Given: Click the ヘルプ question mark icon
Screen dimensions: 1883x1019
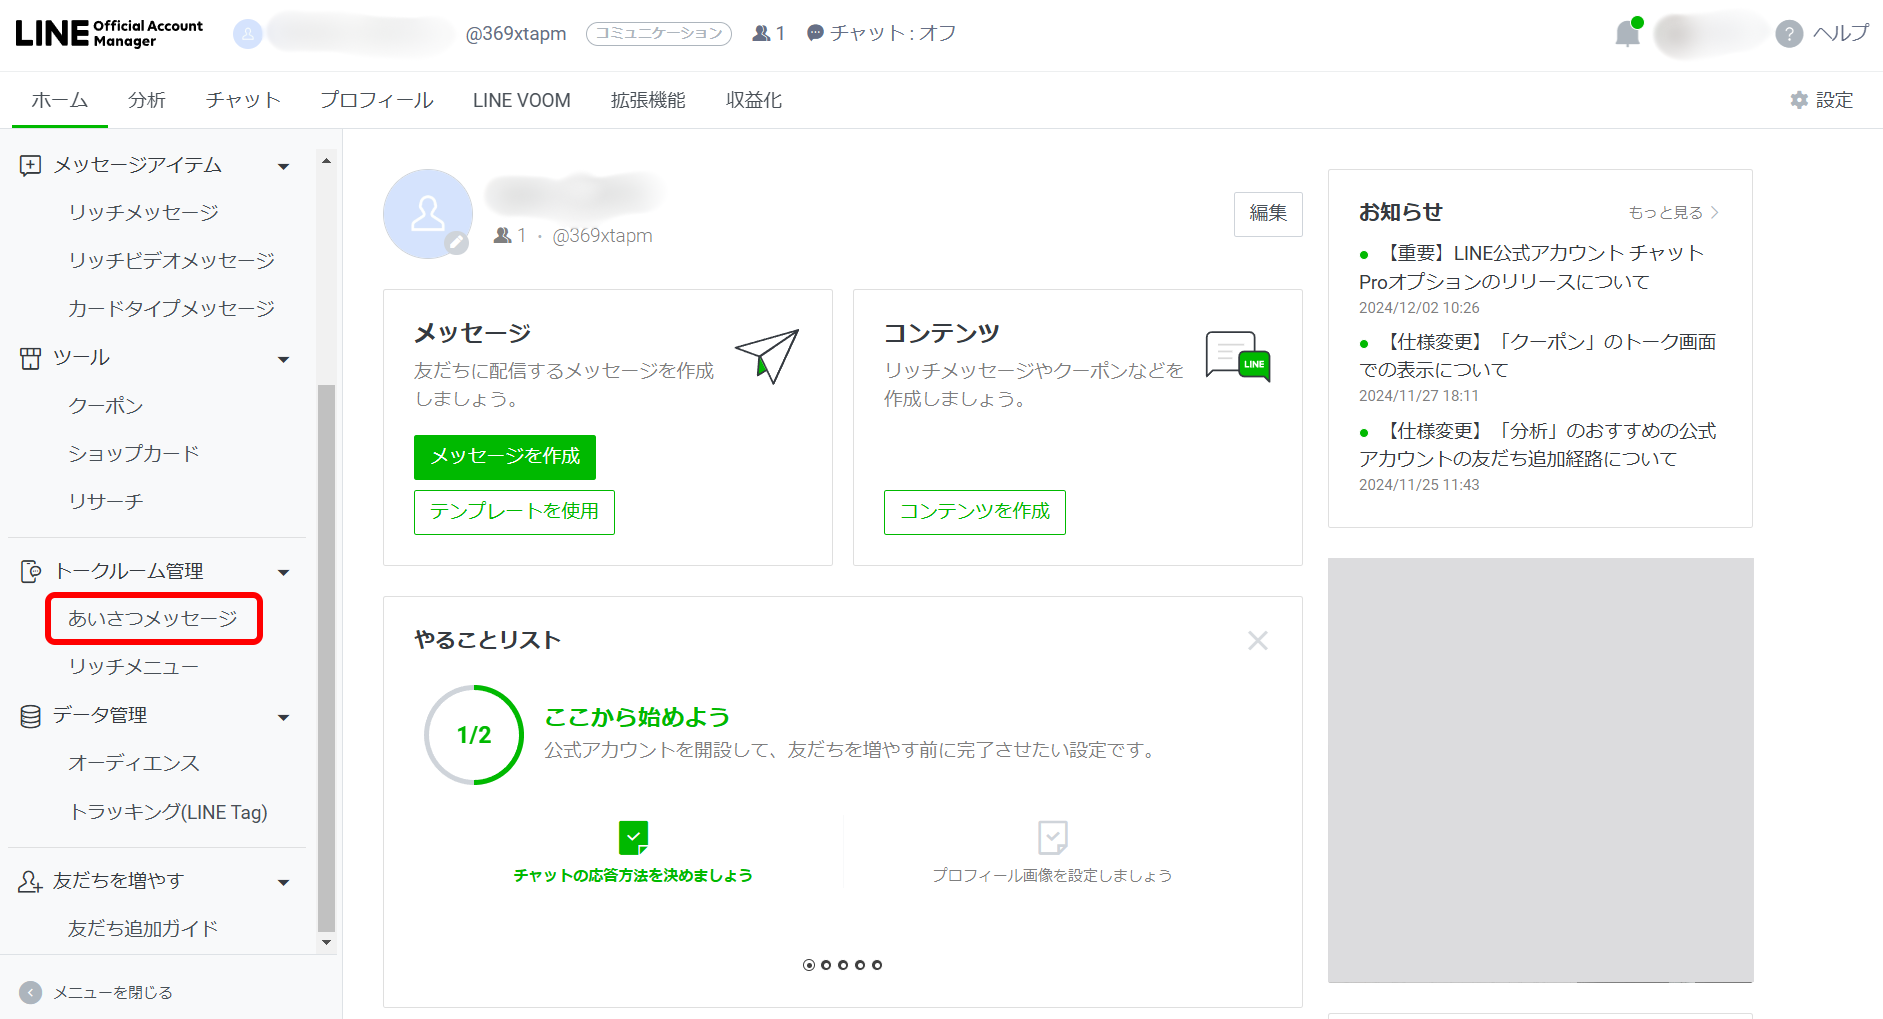Looking at the screenshot, I should 1787,33.
